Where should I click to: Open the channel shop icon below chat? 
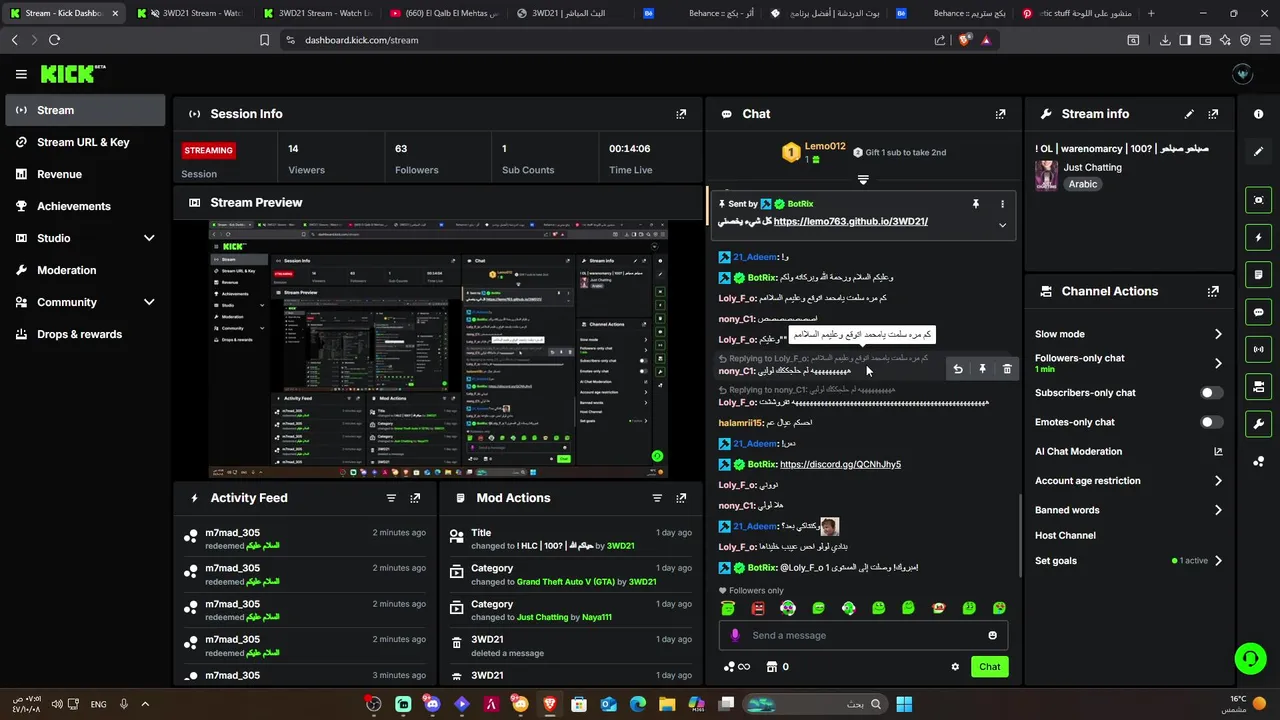point(771,667)
